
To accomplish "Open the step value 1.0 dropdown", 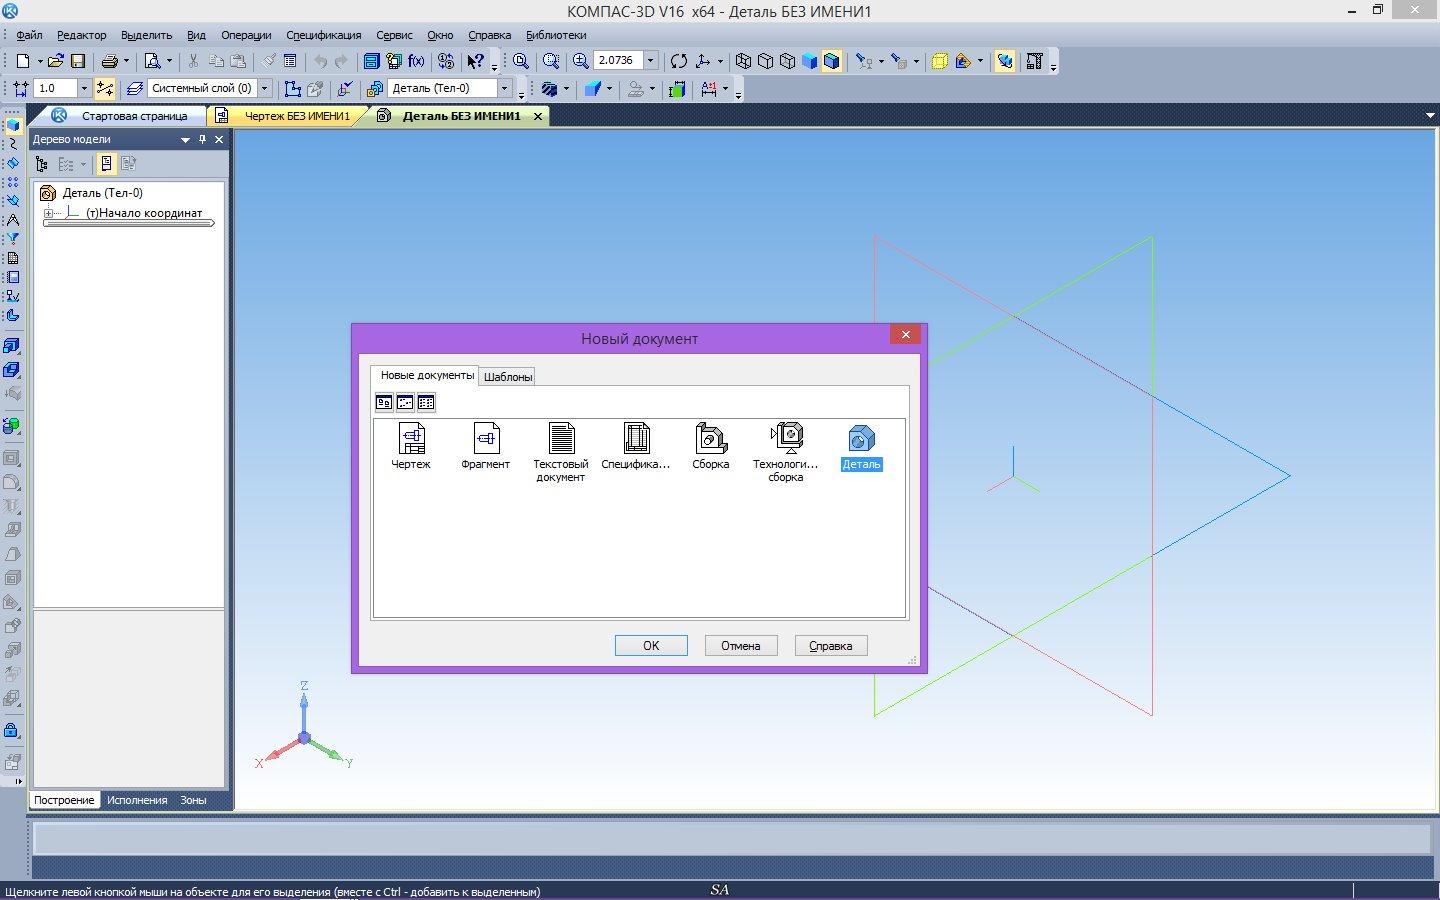I will tap(84, 88).
